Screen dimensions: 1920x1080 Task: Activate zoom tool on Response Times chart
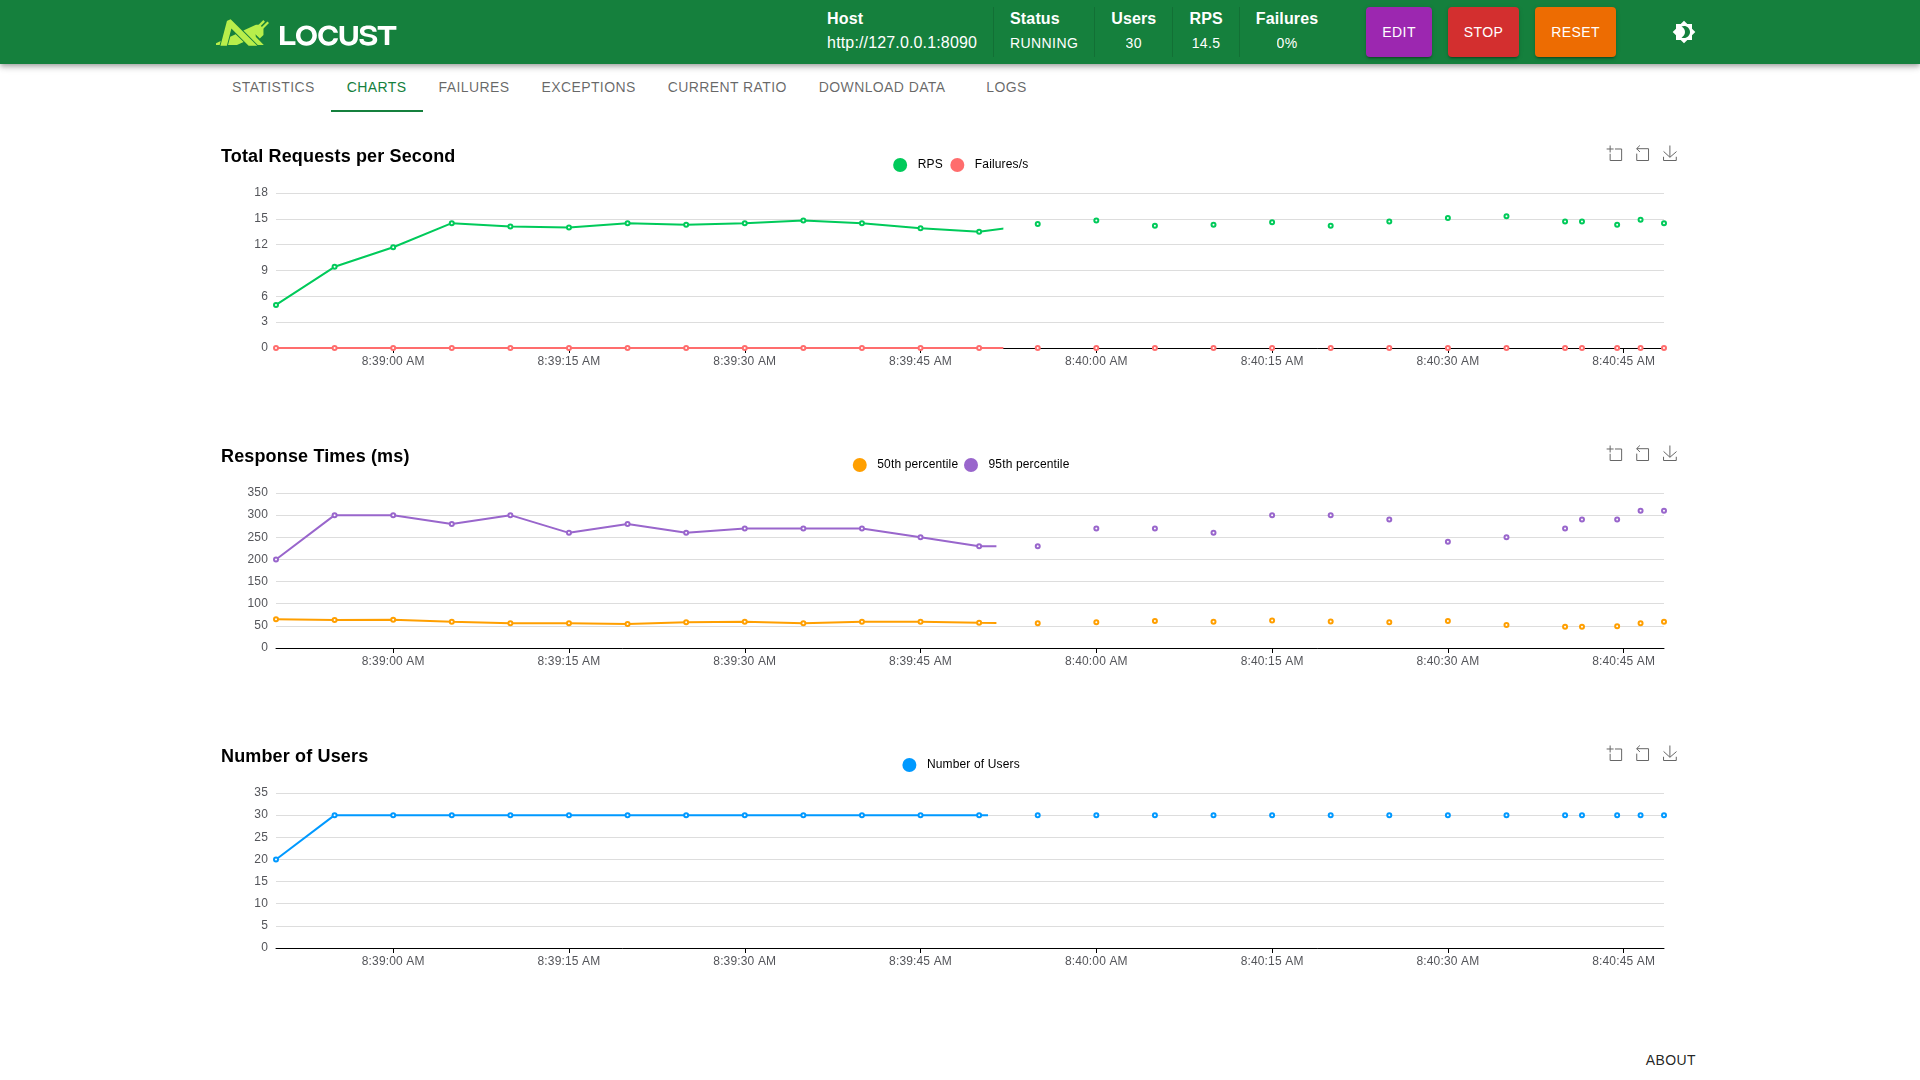tap(1615, 454)
